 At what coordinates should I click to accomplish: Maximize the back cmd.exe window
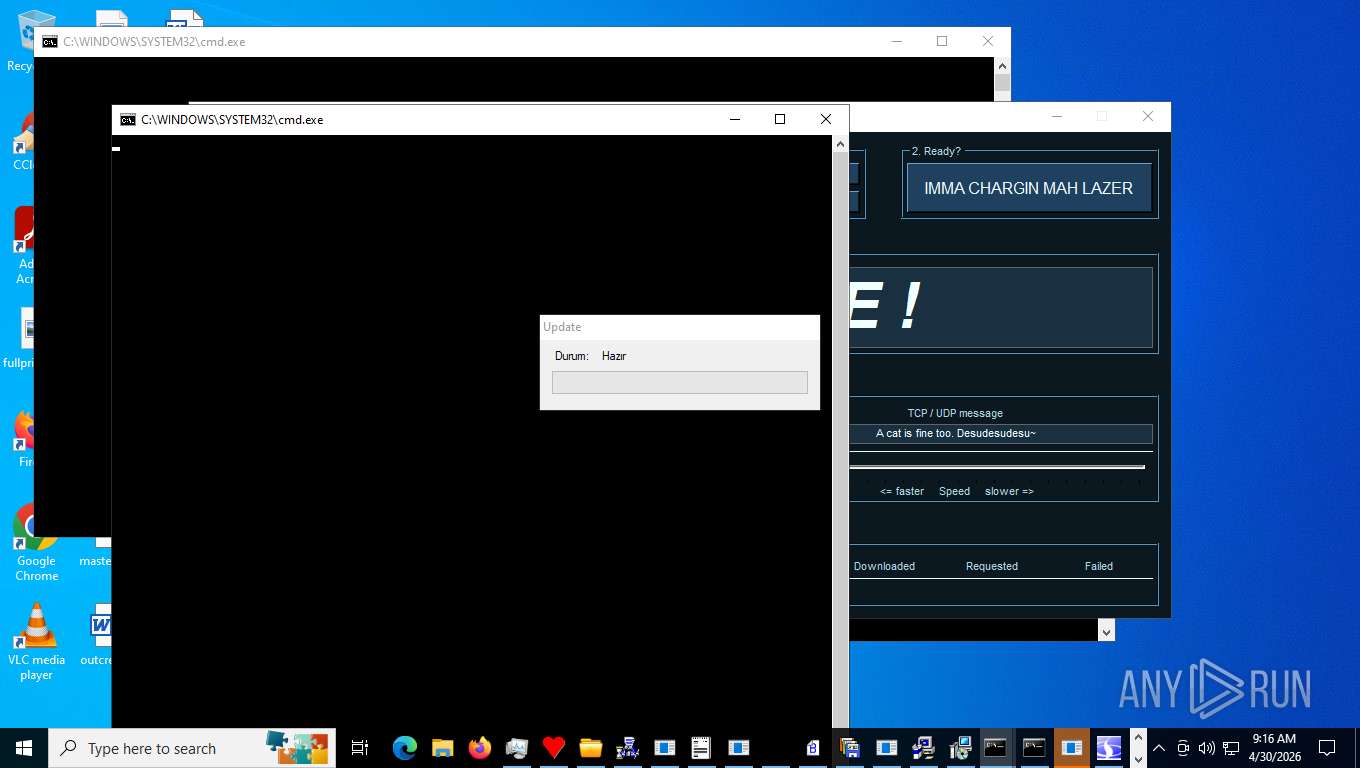tap(942, 41)
